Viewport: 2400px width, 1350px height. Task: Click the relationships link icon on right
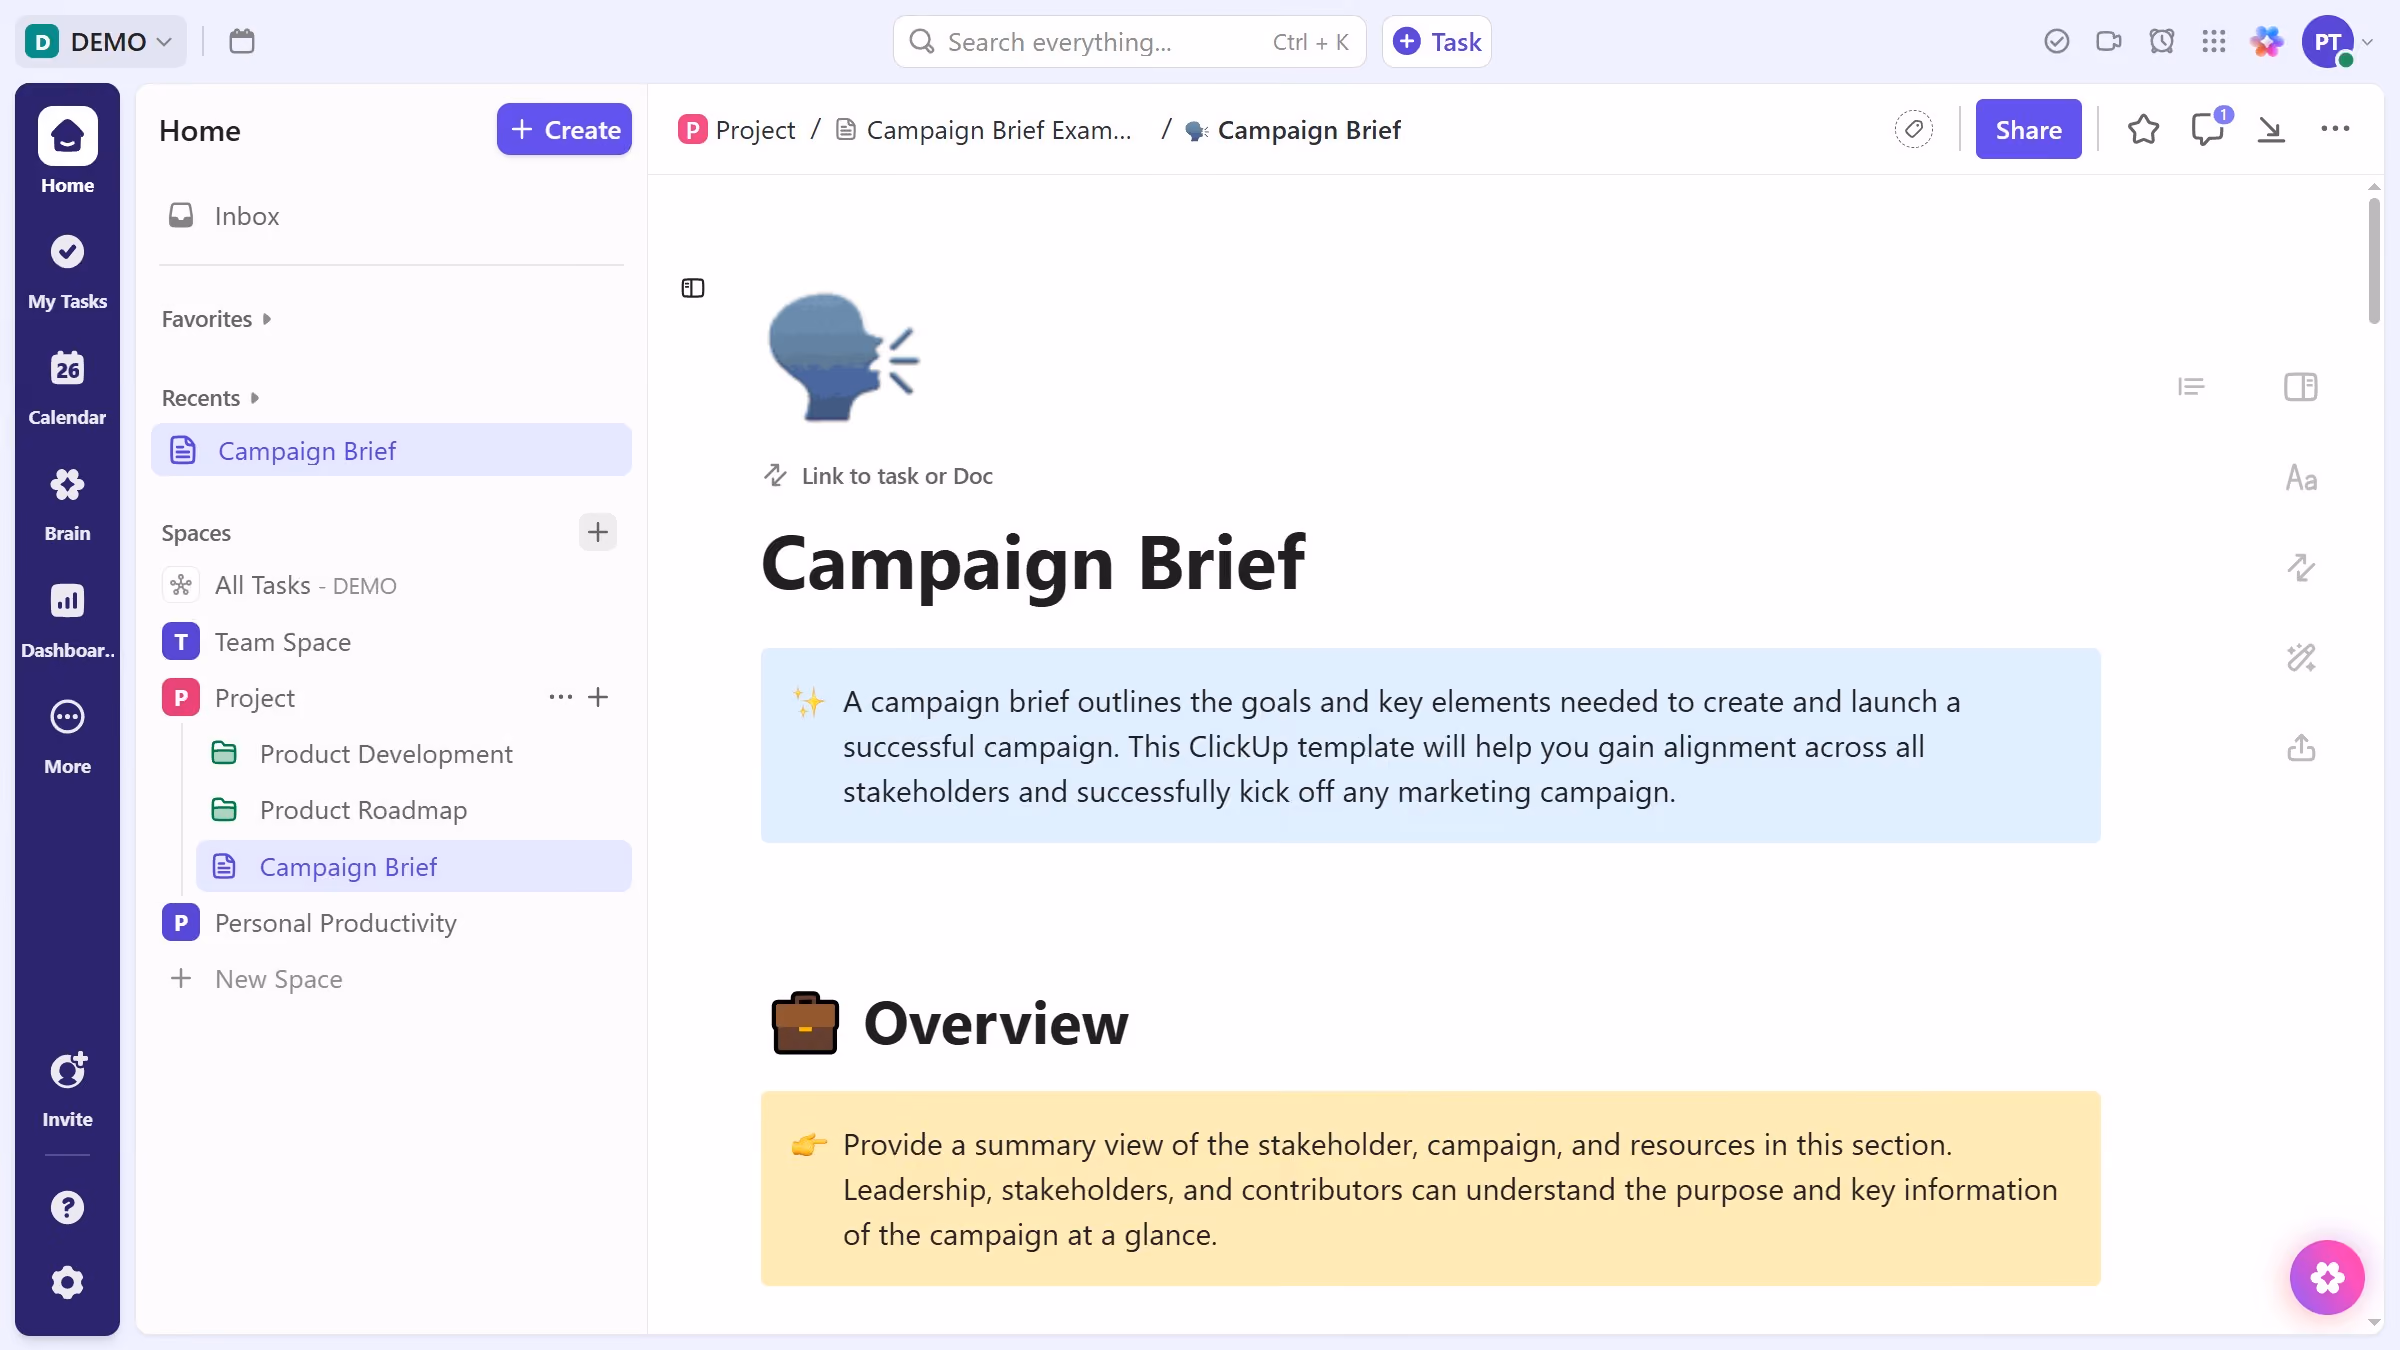pyautogui.click(x=2300, y=567)
